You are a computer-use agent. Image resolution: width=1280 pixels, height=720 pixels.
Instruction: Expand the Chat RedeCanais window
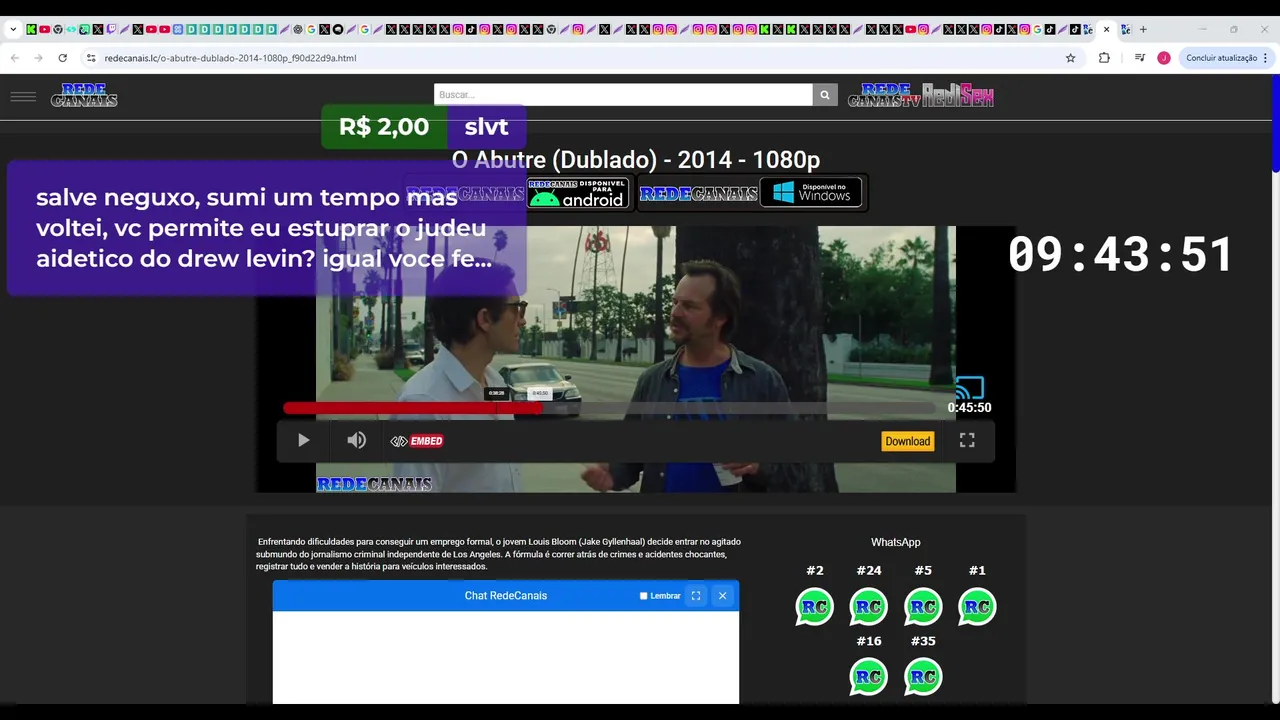pos(696,596)
